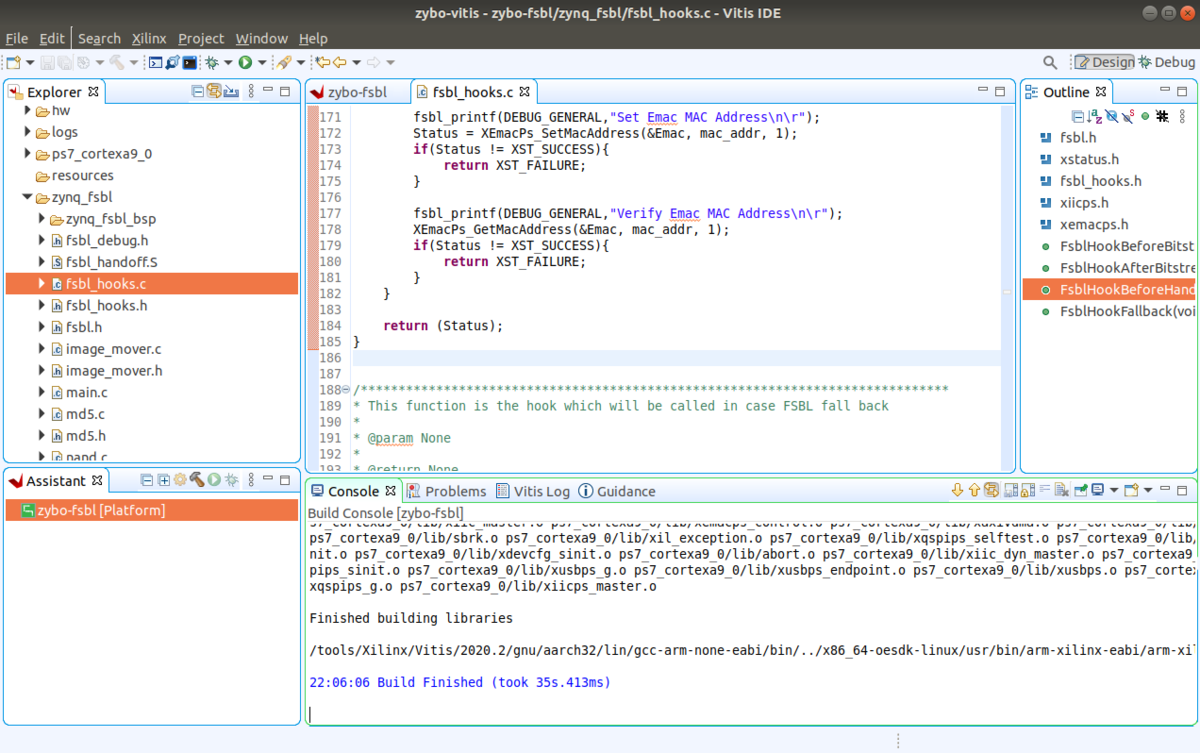Place cursor on empty line 186 in editor
Screen dimensions: 1200x753
coord(676,358)
